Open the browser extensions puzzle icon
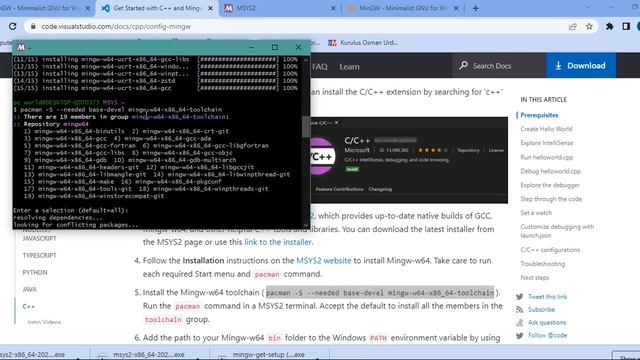This screenshot has height=360, width=640. (609, 27)
